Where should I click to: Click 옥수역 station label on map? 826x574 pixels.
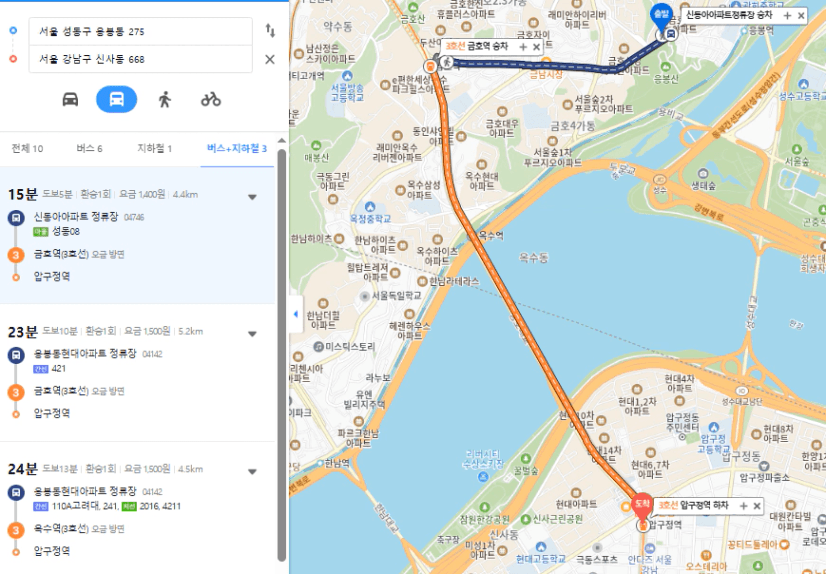click(490, 236)
